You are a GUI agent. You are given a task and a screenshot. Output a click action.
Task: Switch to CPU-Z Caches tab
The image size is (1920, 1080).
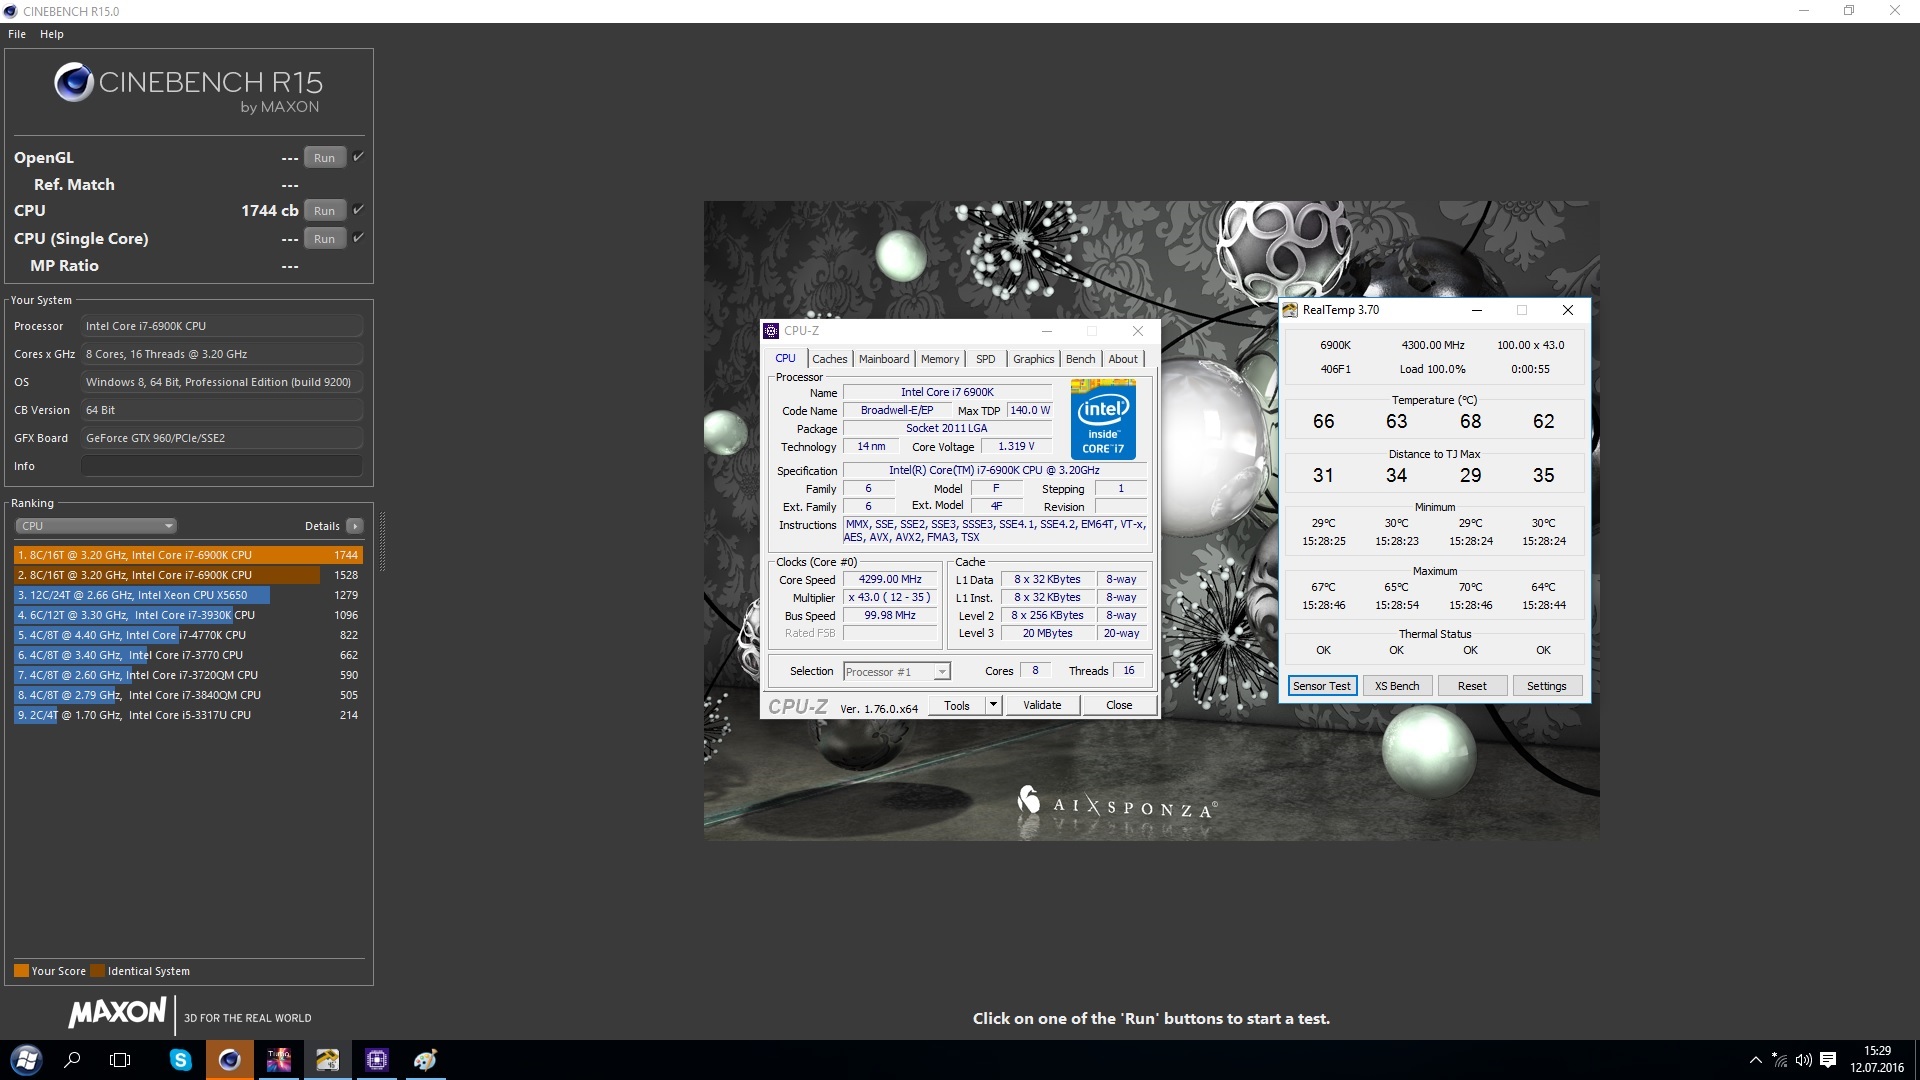tap(829, 359)
